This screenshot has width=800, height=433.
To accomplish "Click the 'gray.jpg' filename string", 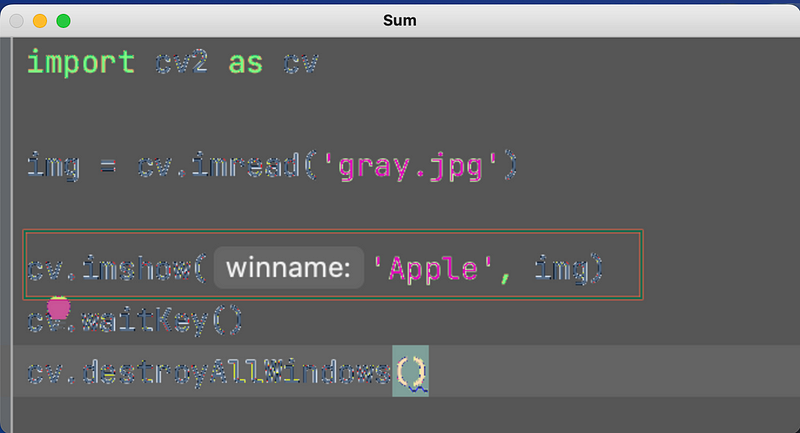I will point(411,165).
